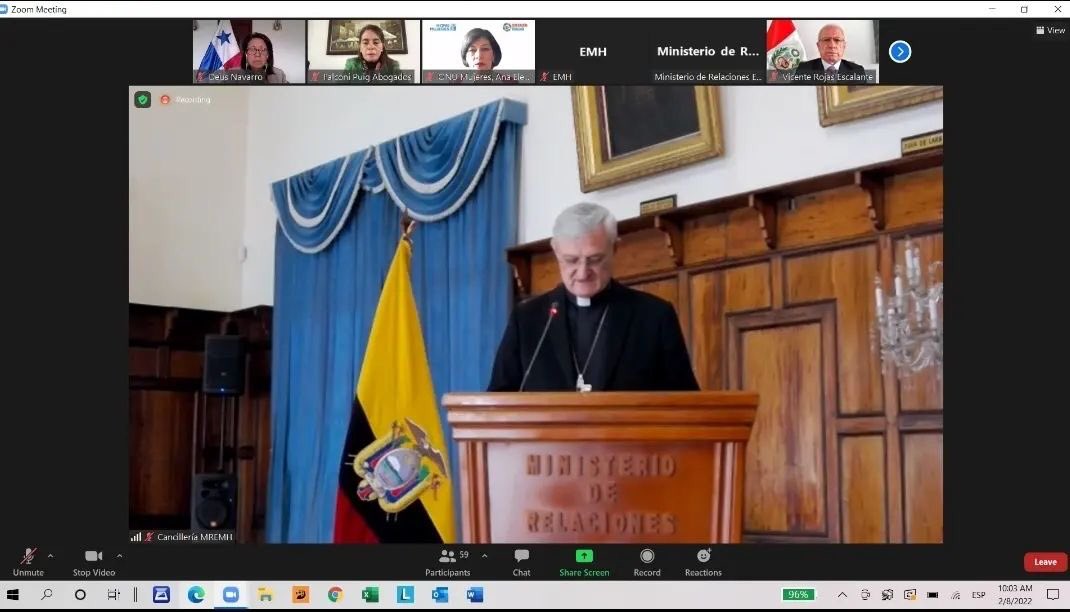Open the Participants panel
1070x612 pixels.
pos(448,562)
